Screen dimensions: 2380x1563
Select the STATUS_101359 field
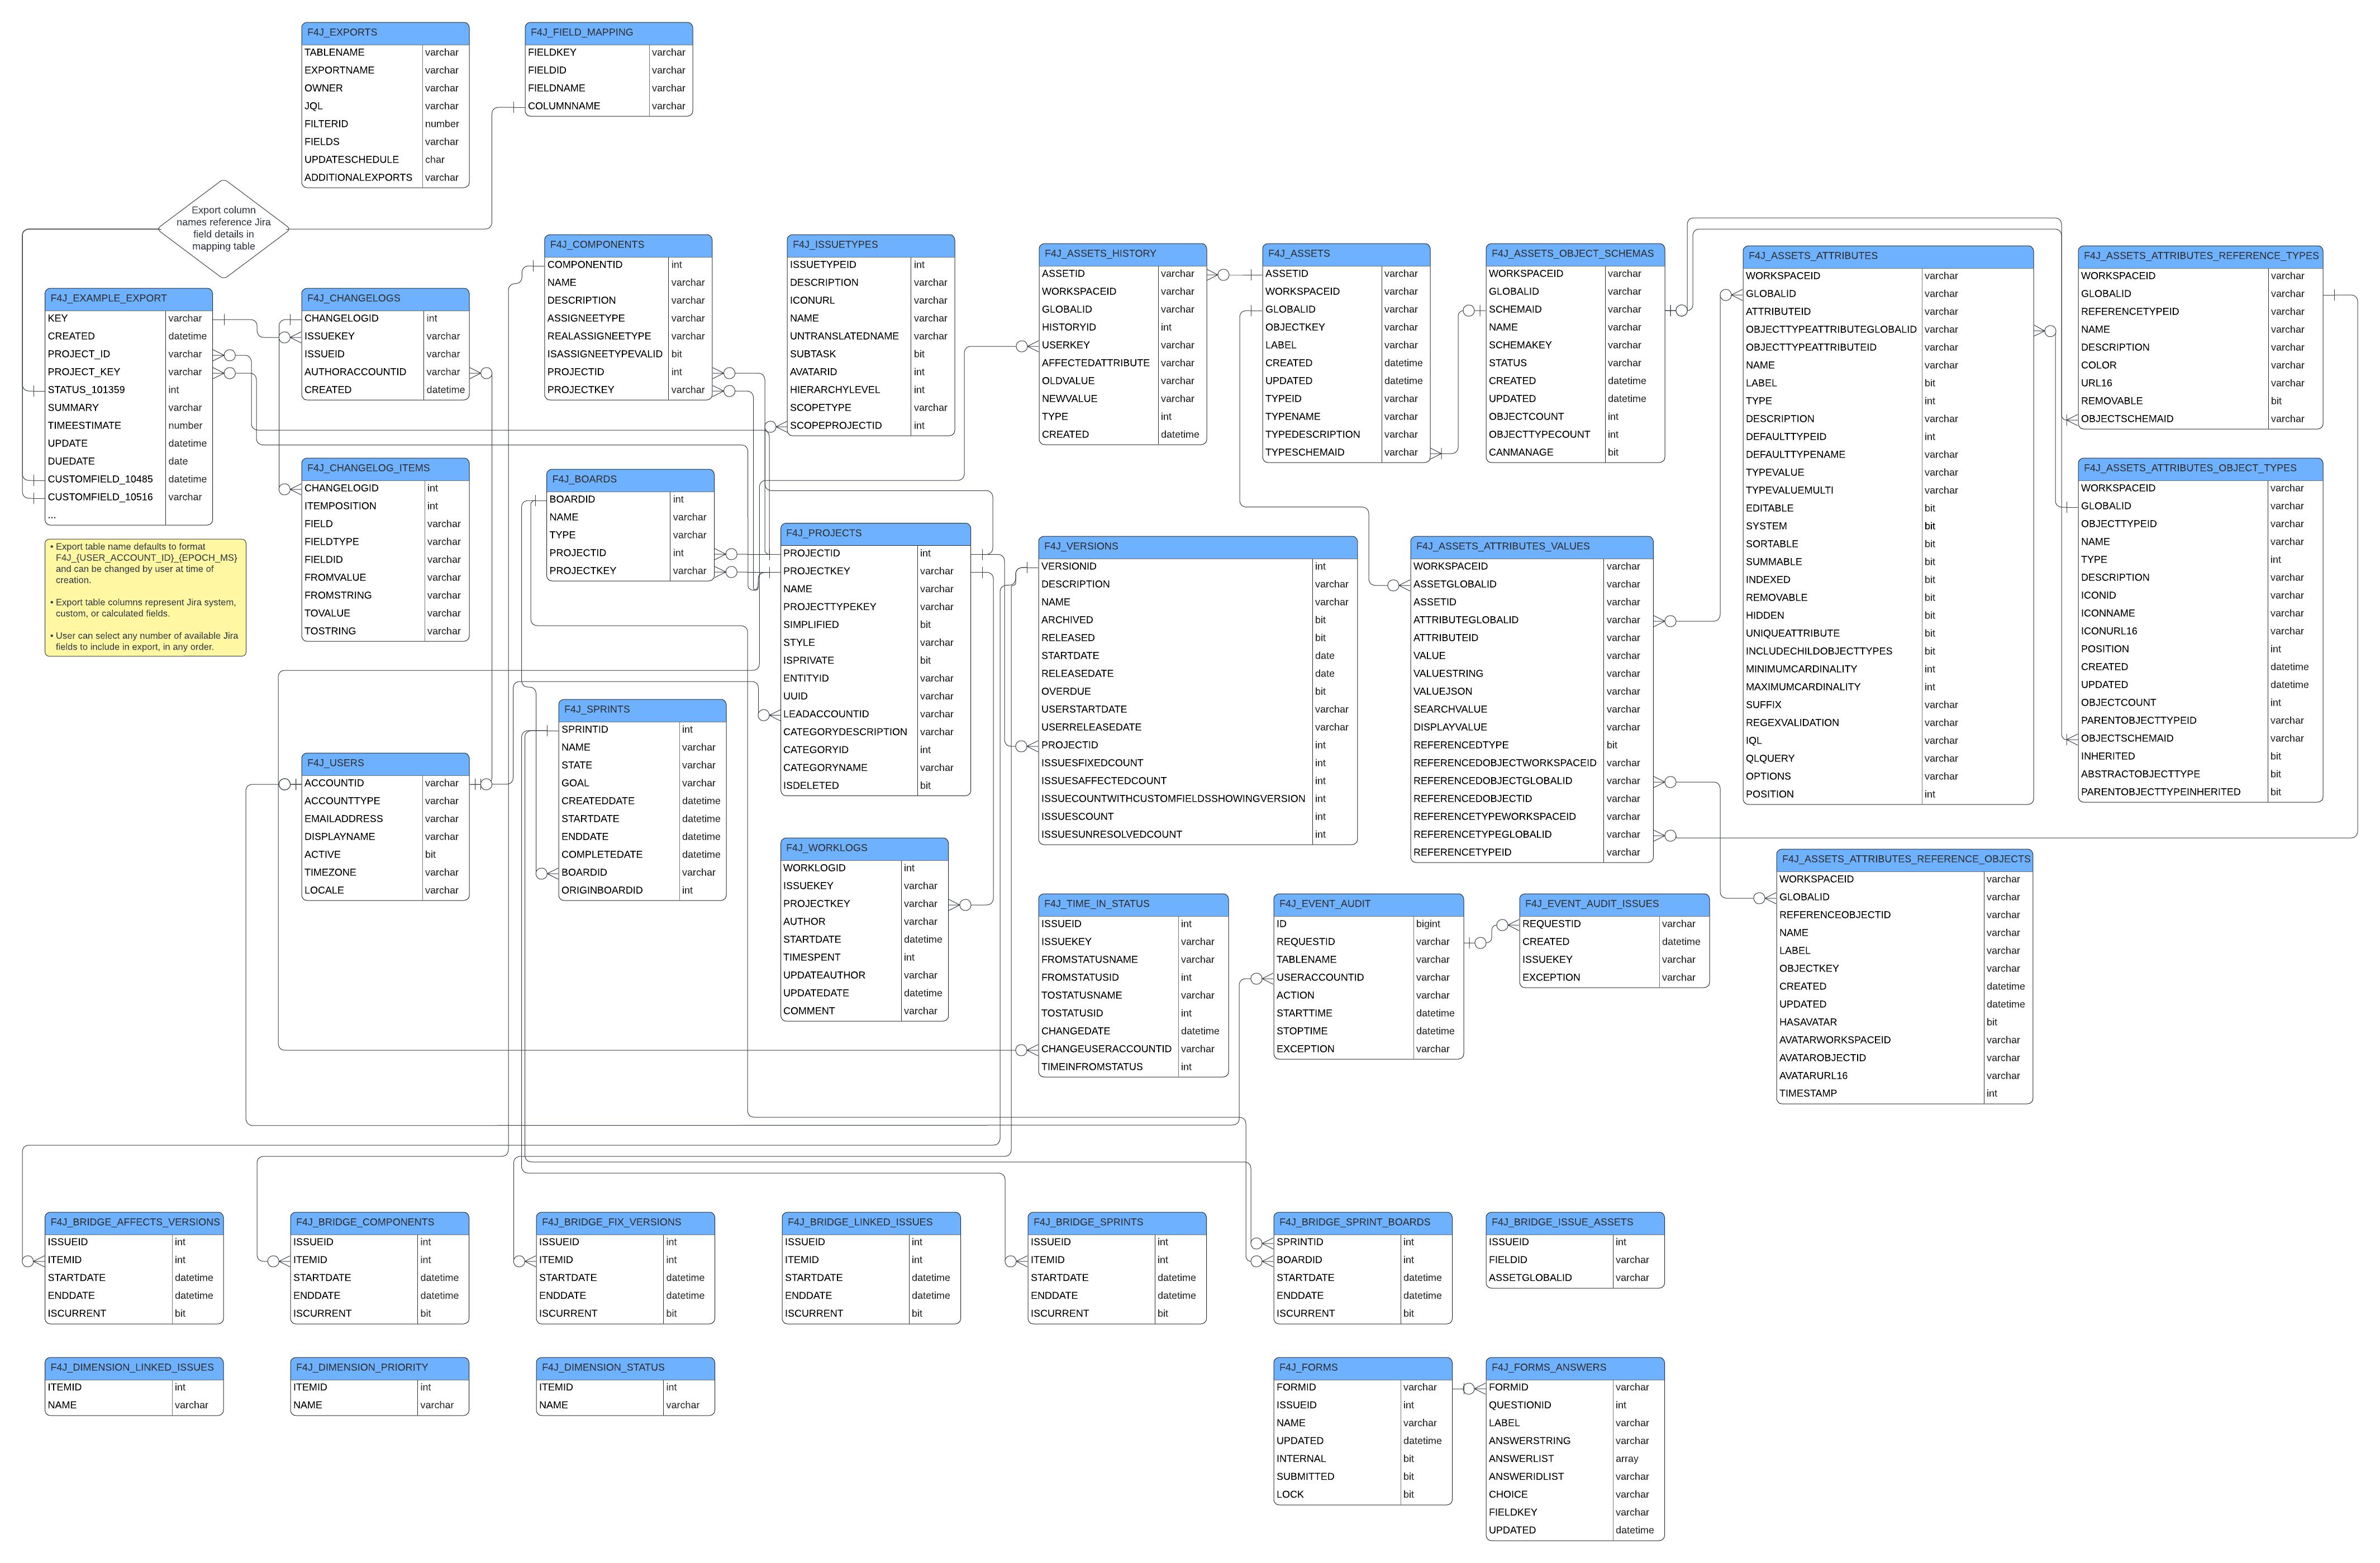pyautogui.click(x=129, y=390)
